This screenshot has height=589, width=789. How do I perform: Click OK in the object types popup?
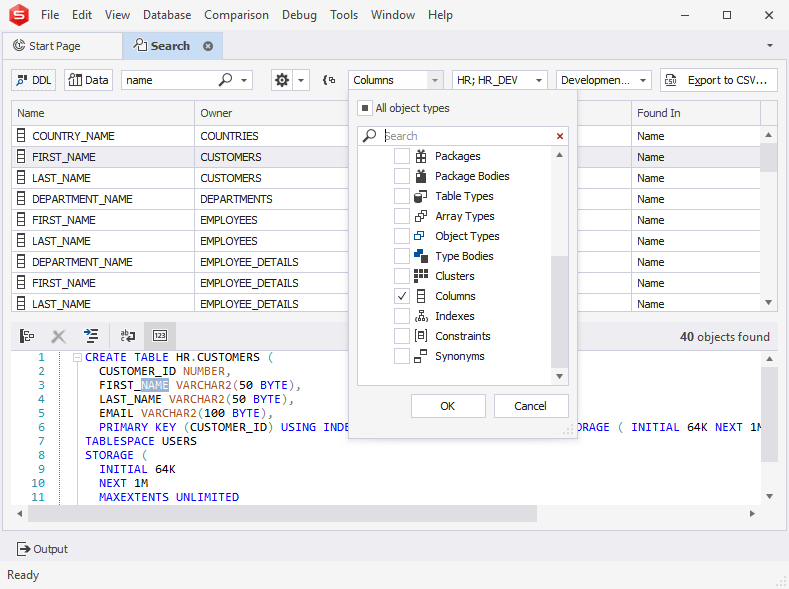tap(448, 406)
